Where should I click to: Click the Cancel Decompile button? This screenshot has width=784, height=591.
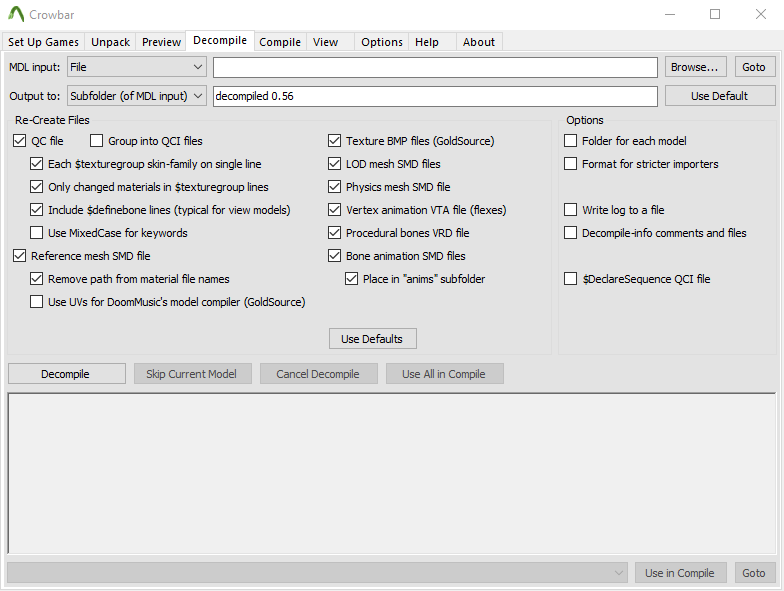point(318,374)
